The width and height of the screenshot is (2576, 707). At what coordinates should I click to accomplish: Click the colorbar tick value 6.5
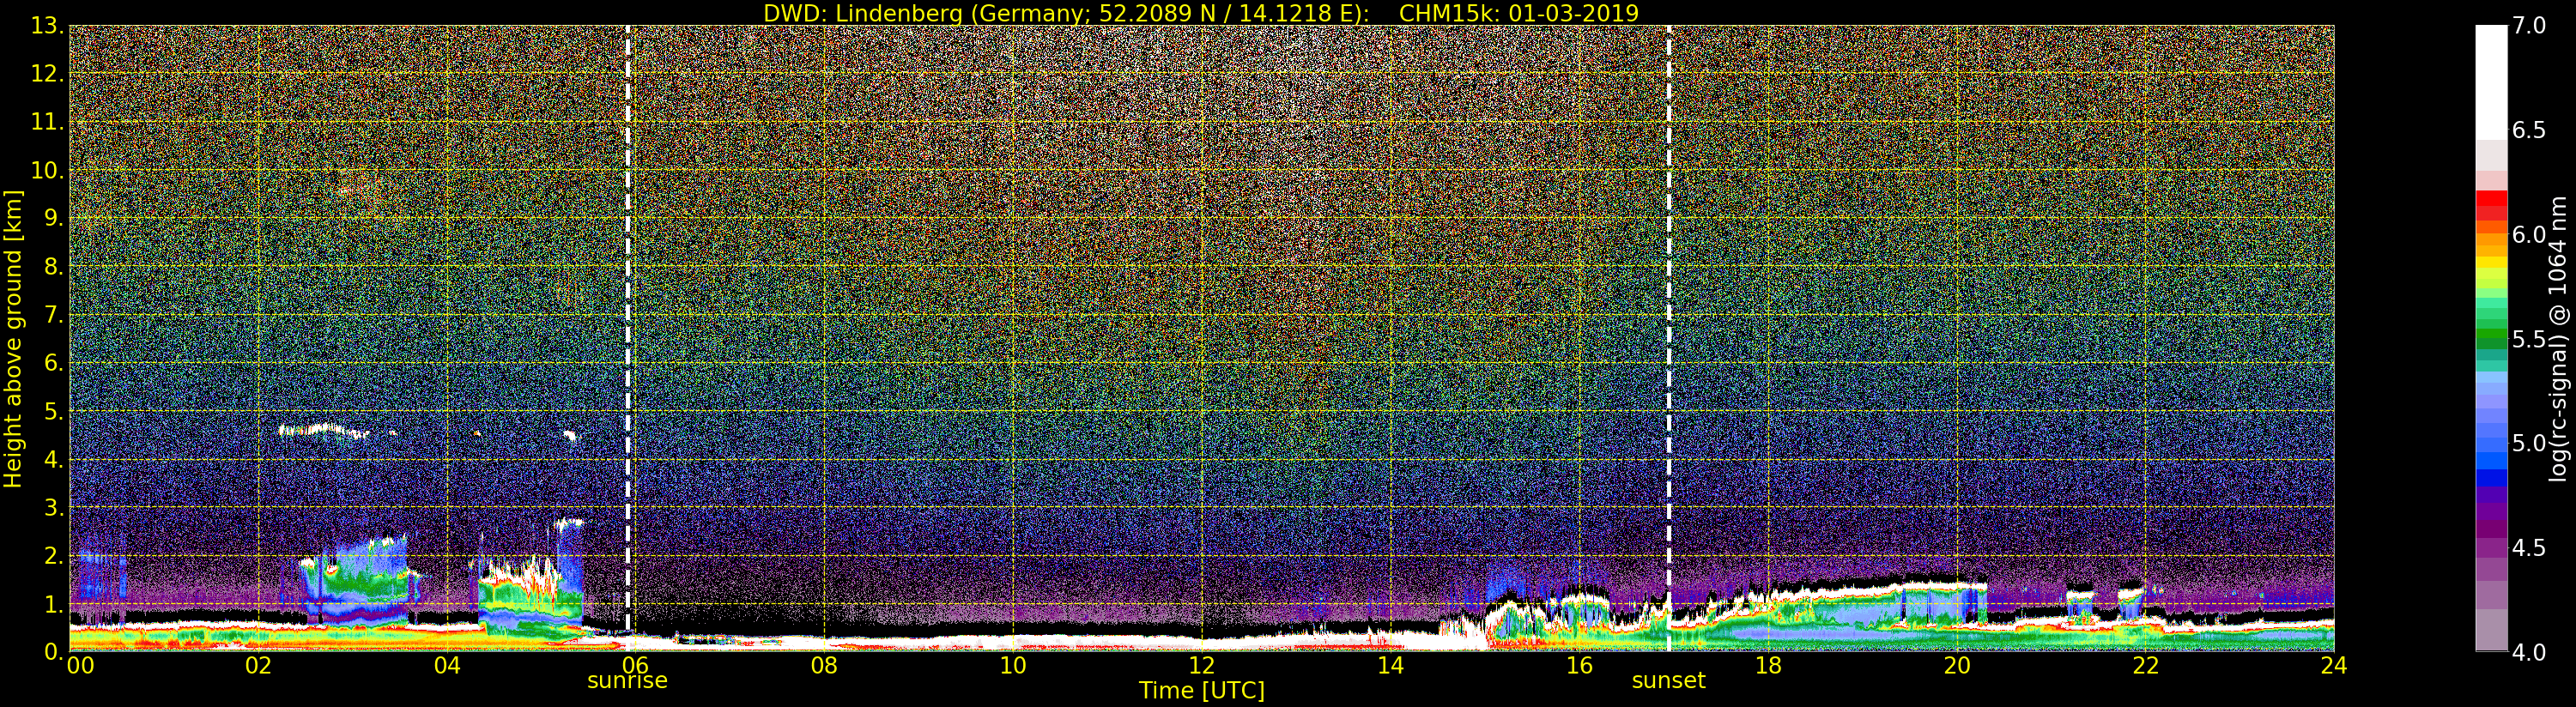click(2529, 130)
